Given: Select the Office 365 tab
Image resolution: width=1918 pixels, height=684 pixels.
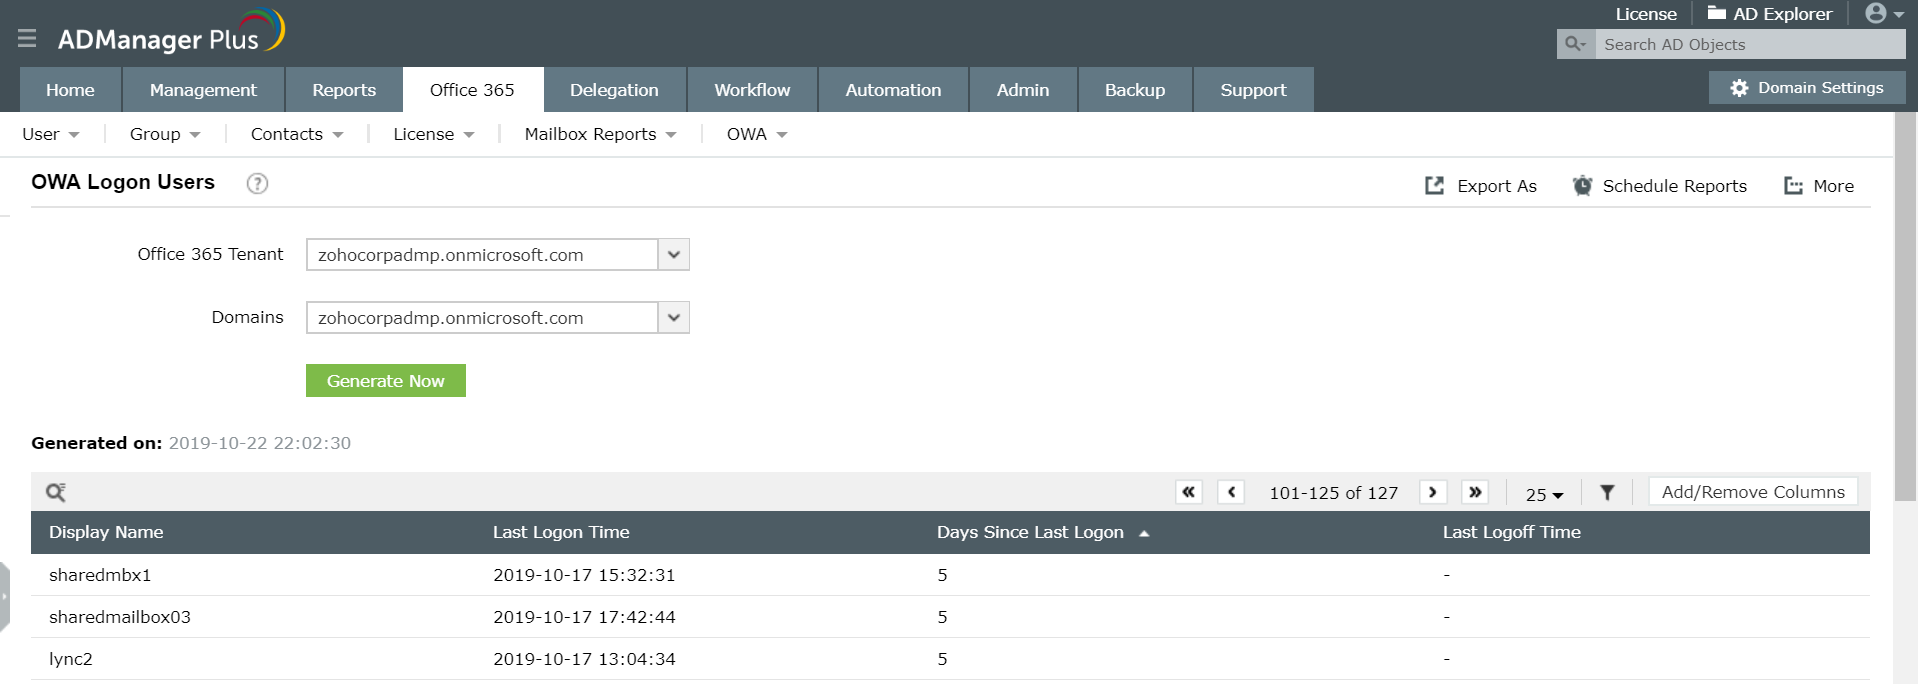Looking at the screenshot, I should tap(472, 90).
